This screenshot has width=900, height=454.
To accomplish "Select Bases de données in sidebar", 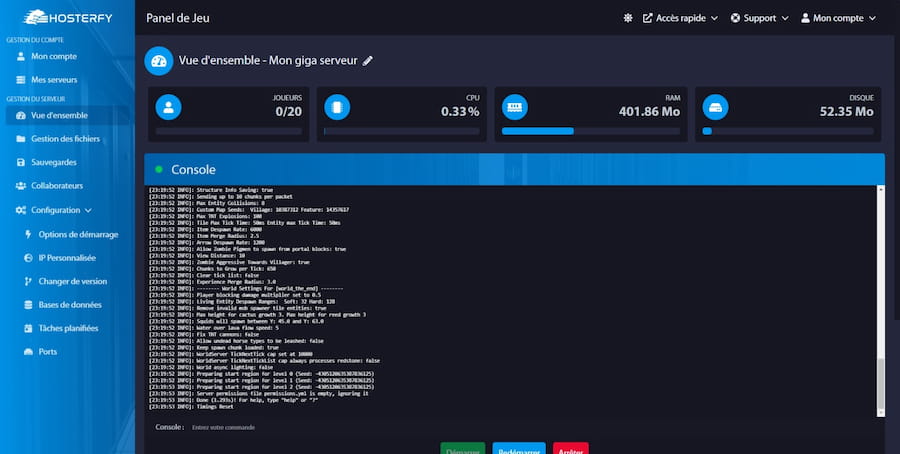I will [70, 305].
